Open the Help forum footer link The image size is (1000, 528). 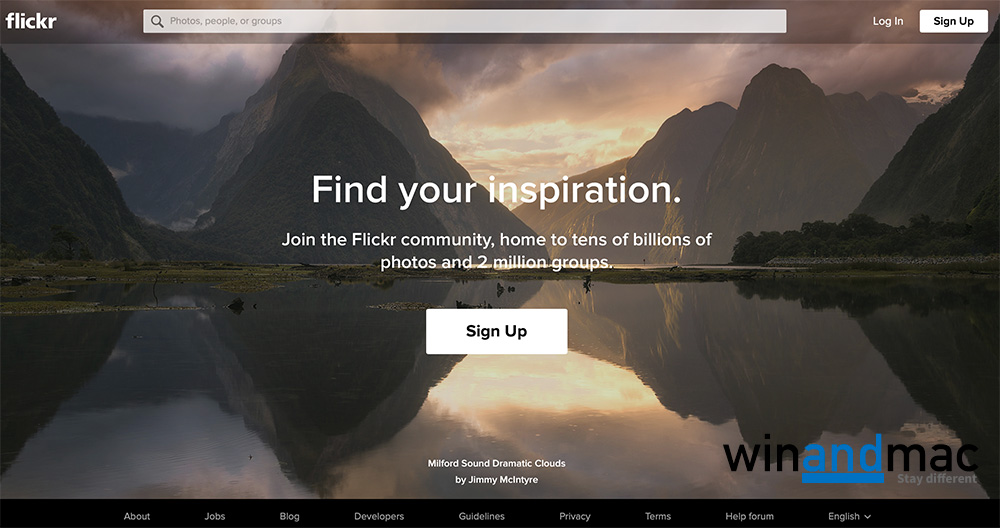[749, 517]
